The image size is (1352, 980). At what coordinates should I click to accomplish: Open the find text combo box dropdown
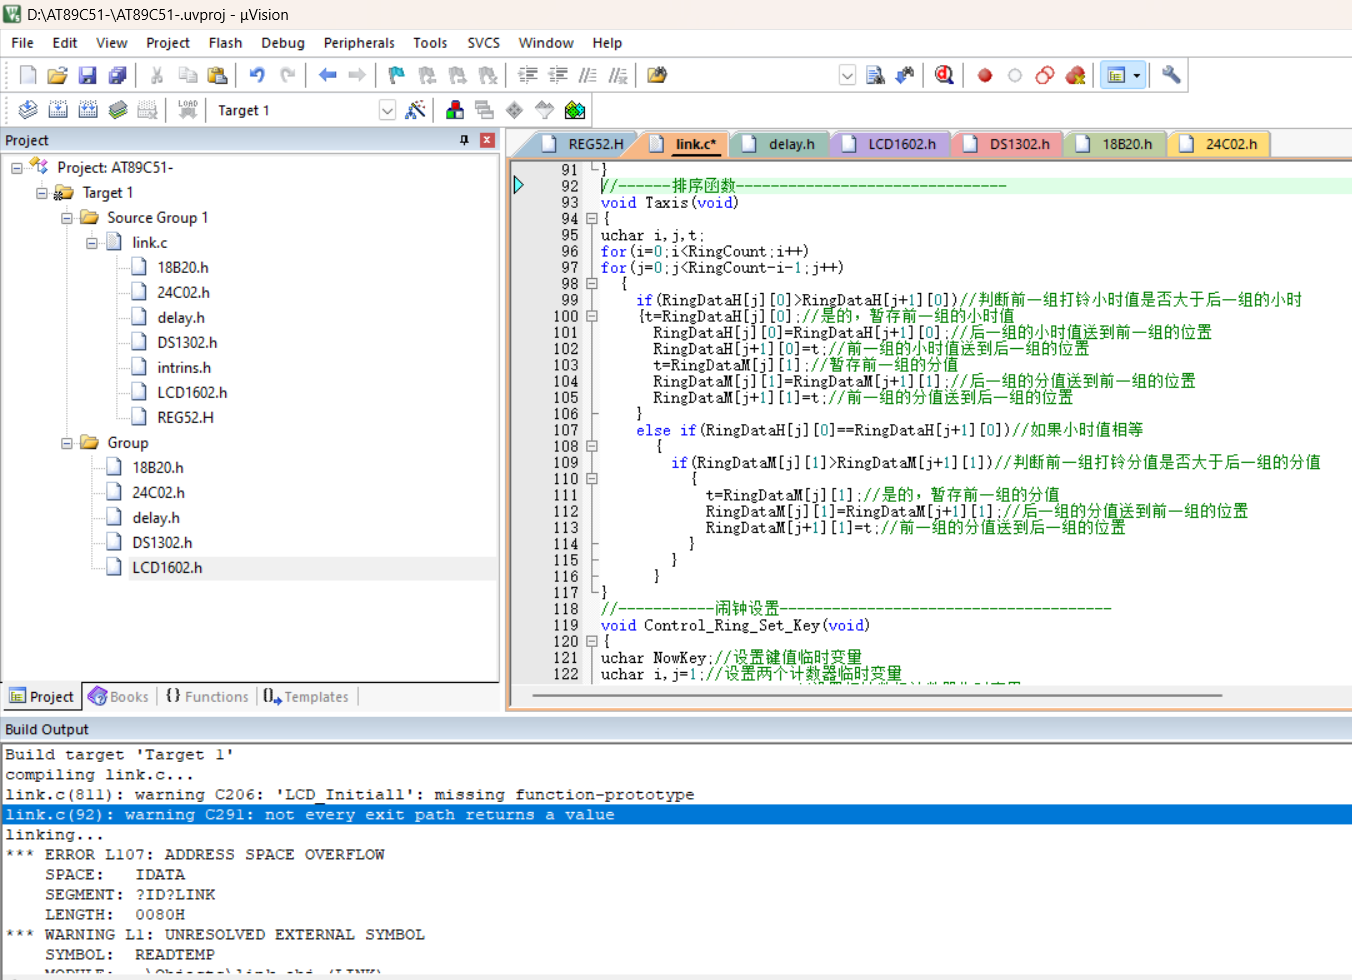[x=847, y=75]
